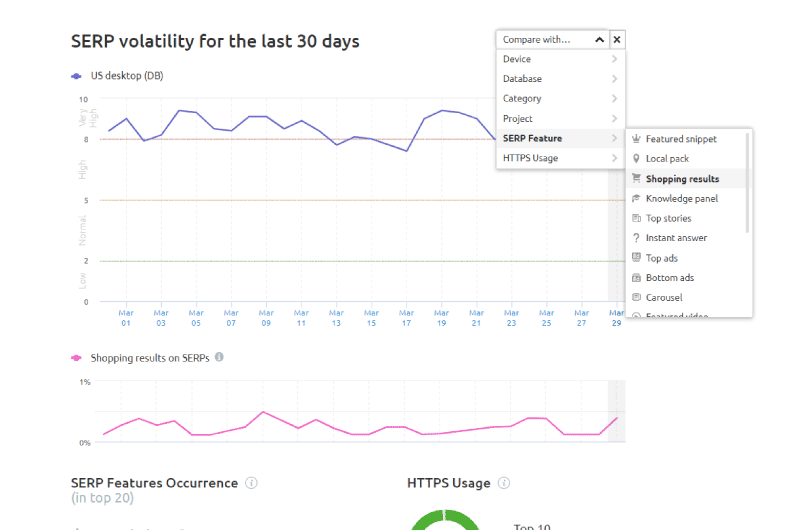This screenshot has height=530, width=800.
Task: Open the Project menu item
Action: (560, 118)
